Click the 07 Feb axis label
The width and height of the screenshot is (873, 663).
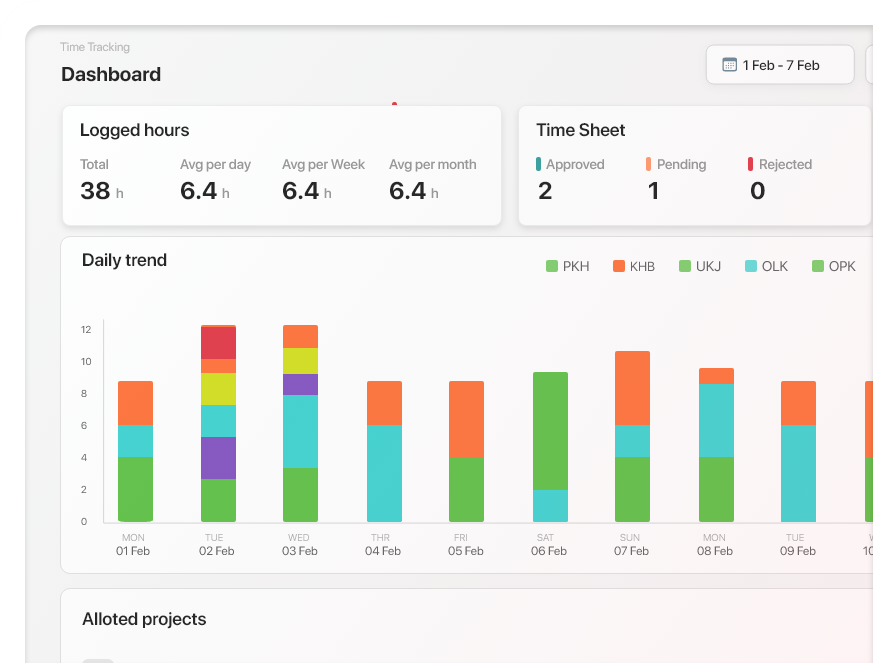tap(631, 551)
